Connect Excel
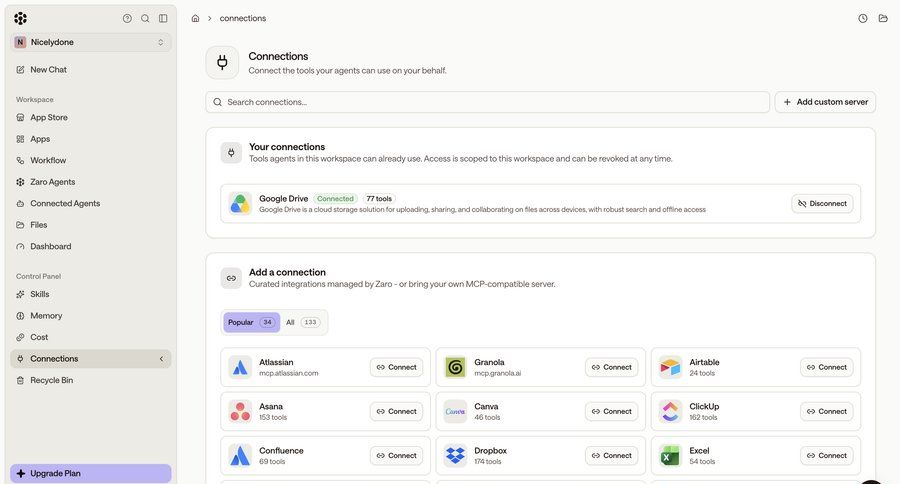 coord(827,455)
